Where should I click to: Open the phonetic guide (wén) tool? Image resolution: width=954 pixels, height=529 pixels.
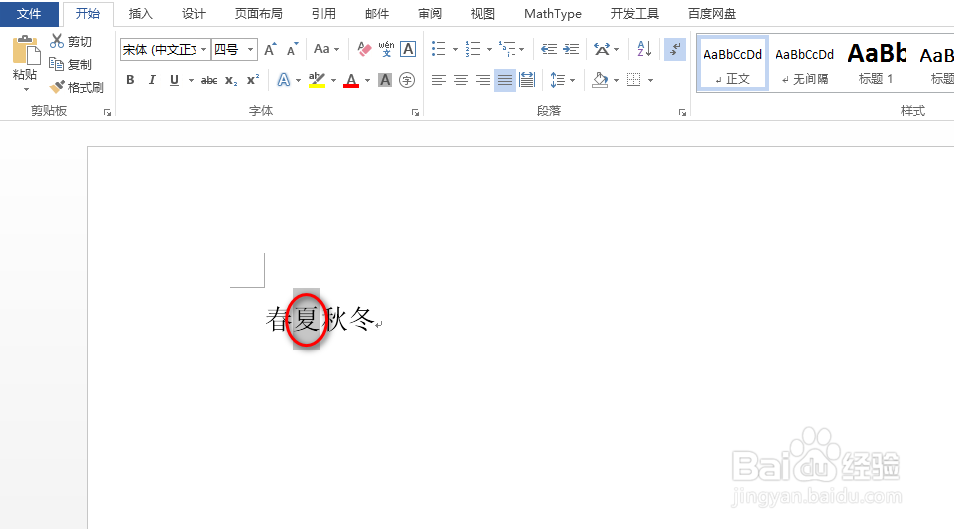tap(386, 49)
